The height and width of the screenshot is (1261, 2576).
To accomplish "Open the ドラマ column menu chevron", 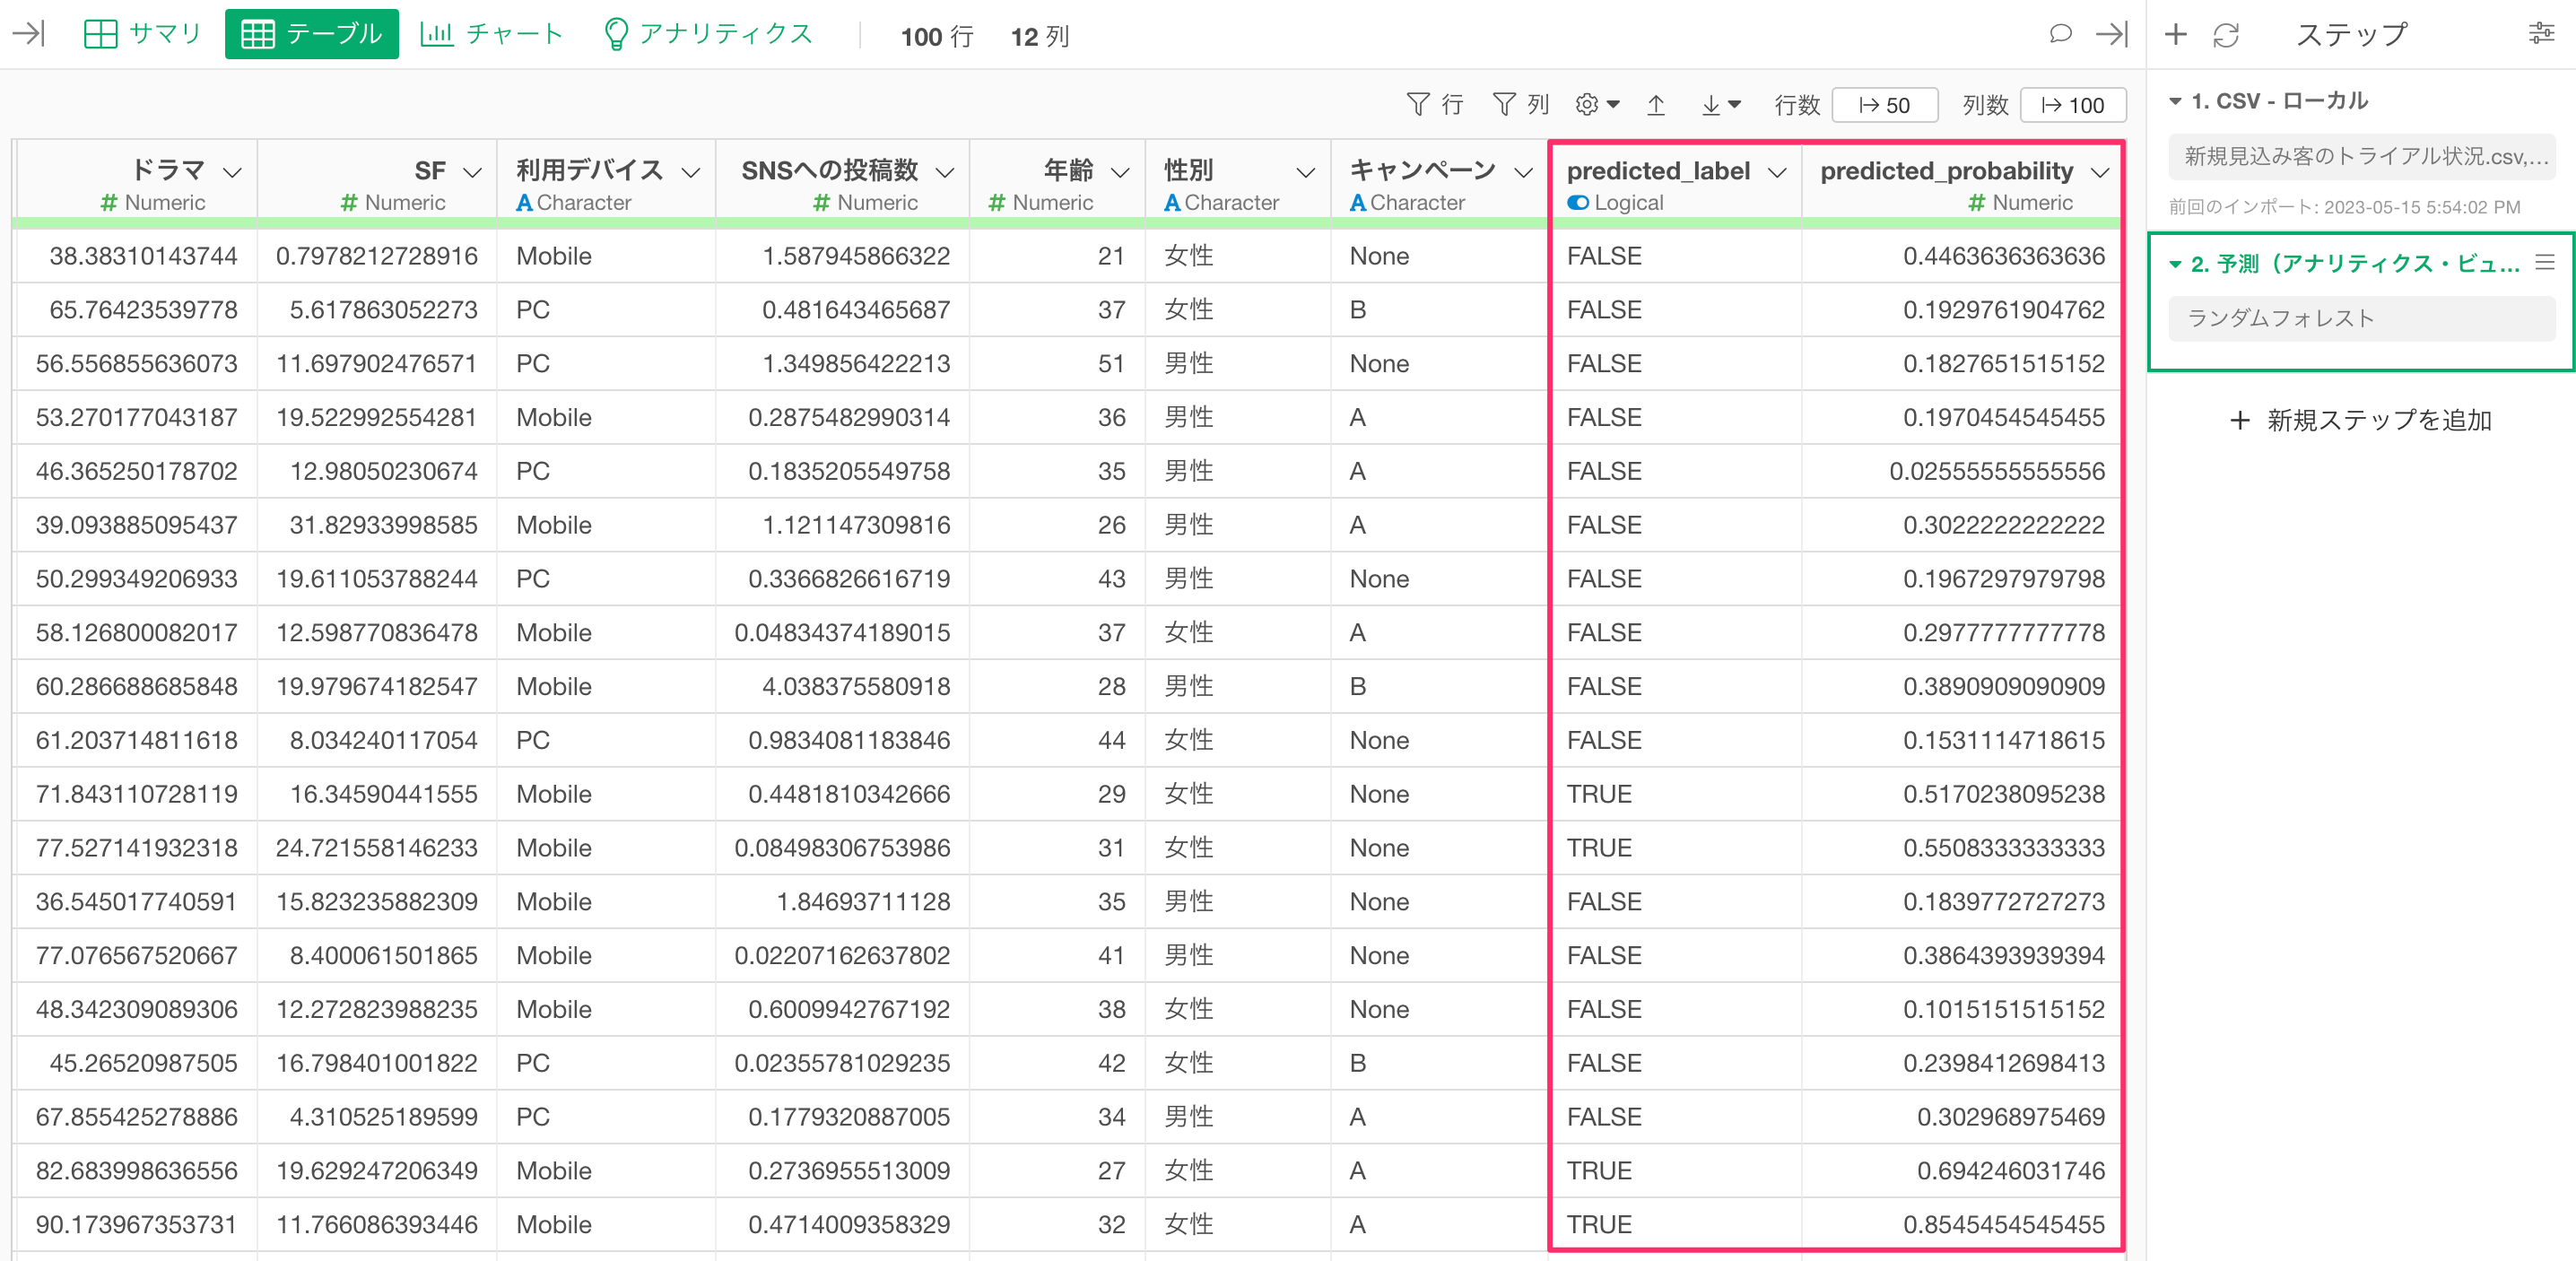I will click(x=233, y=172).
